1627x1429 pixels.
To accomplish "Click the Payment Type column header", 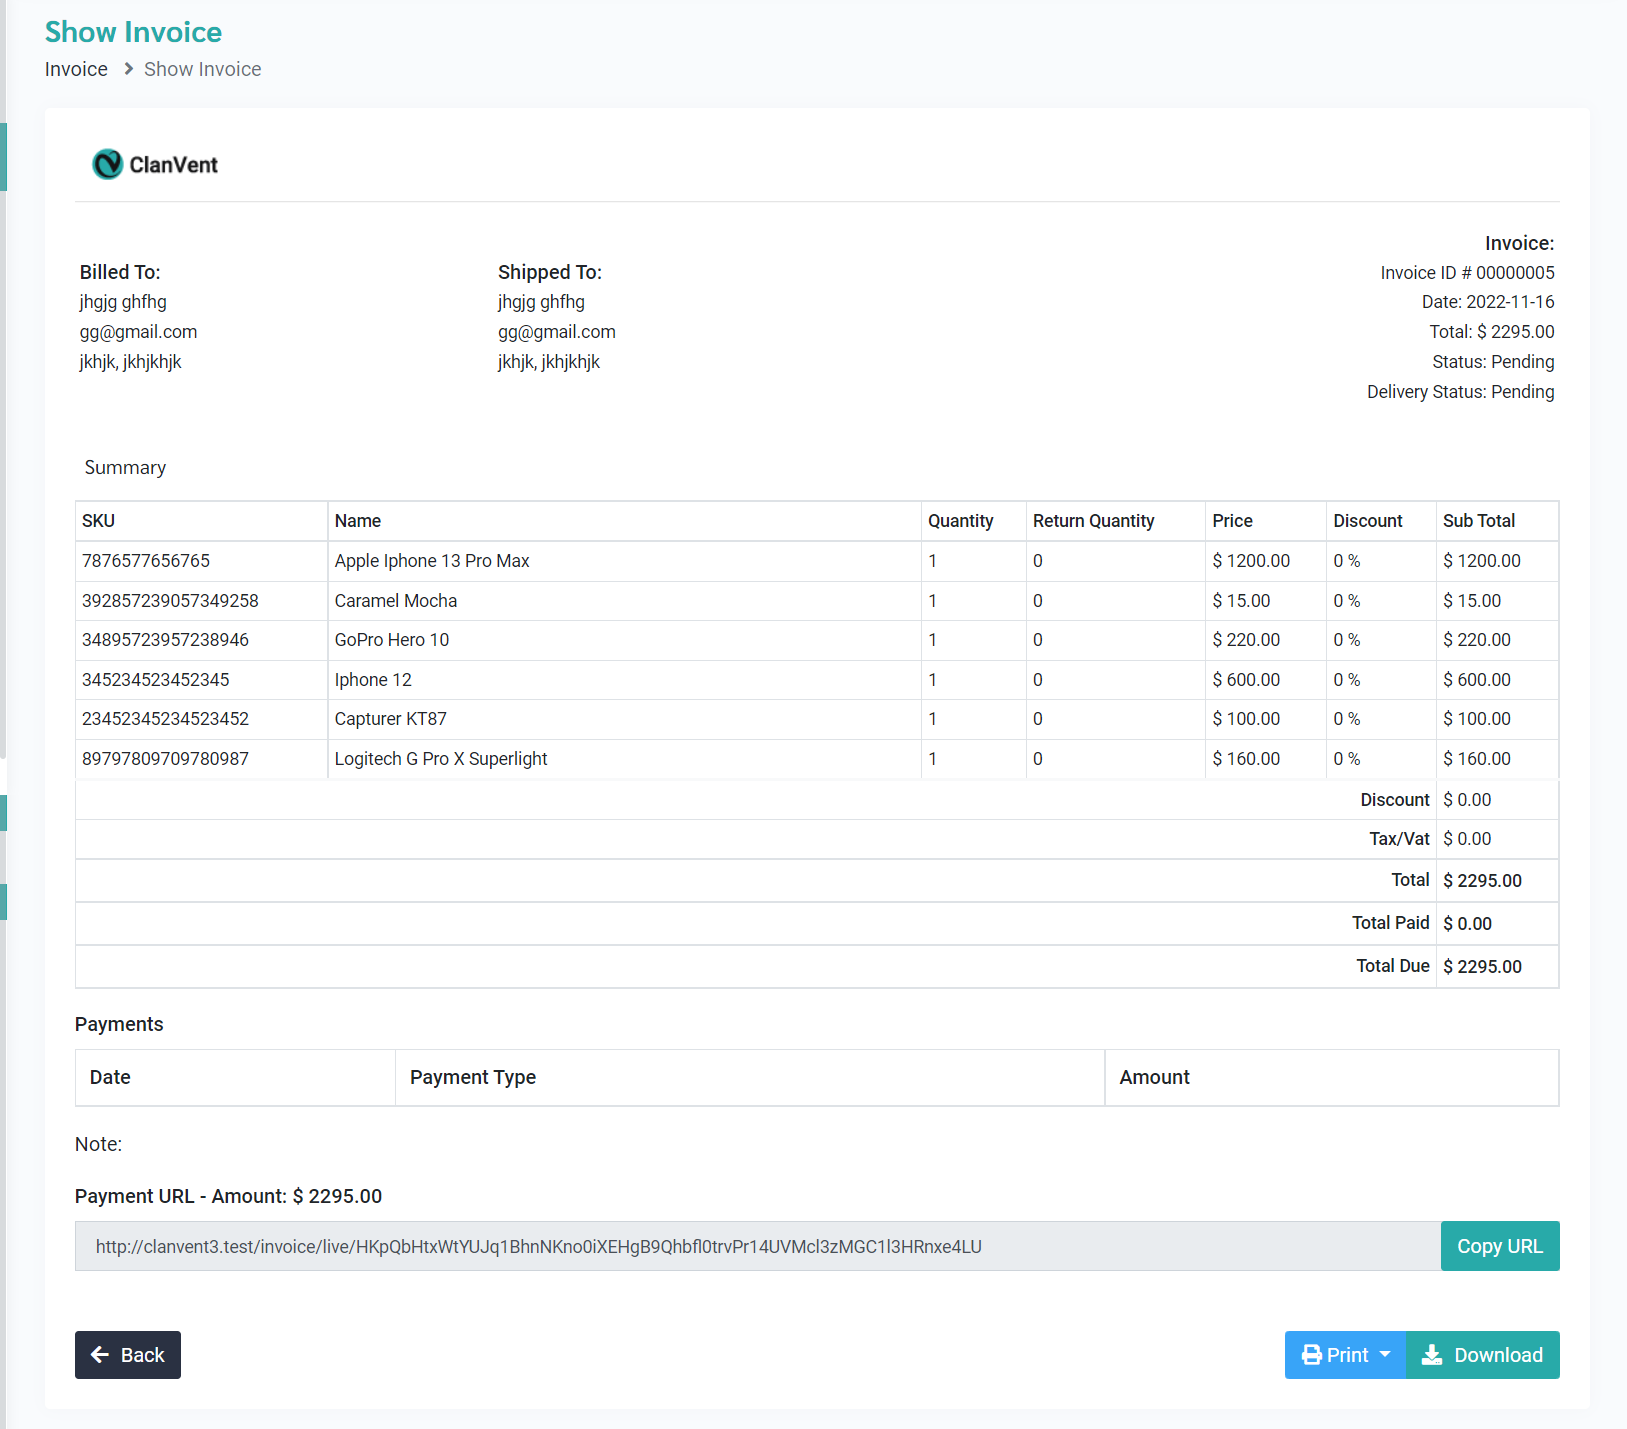I will (x=473, y=1077).
